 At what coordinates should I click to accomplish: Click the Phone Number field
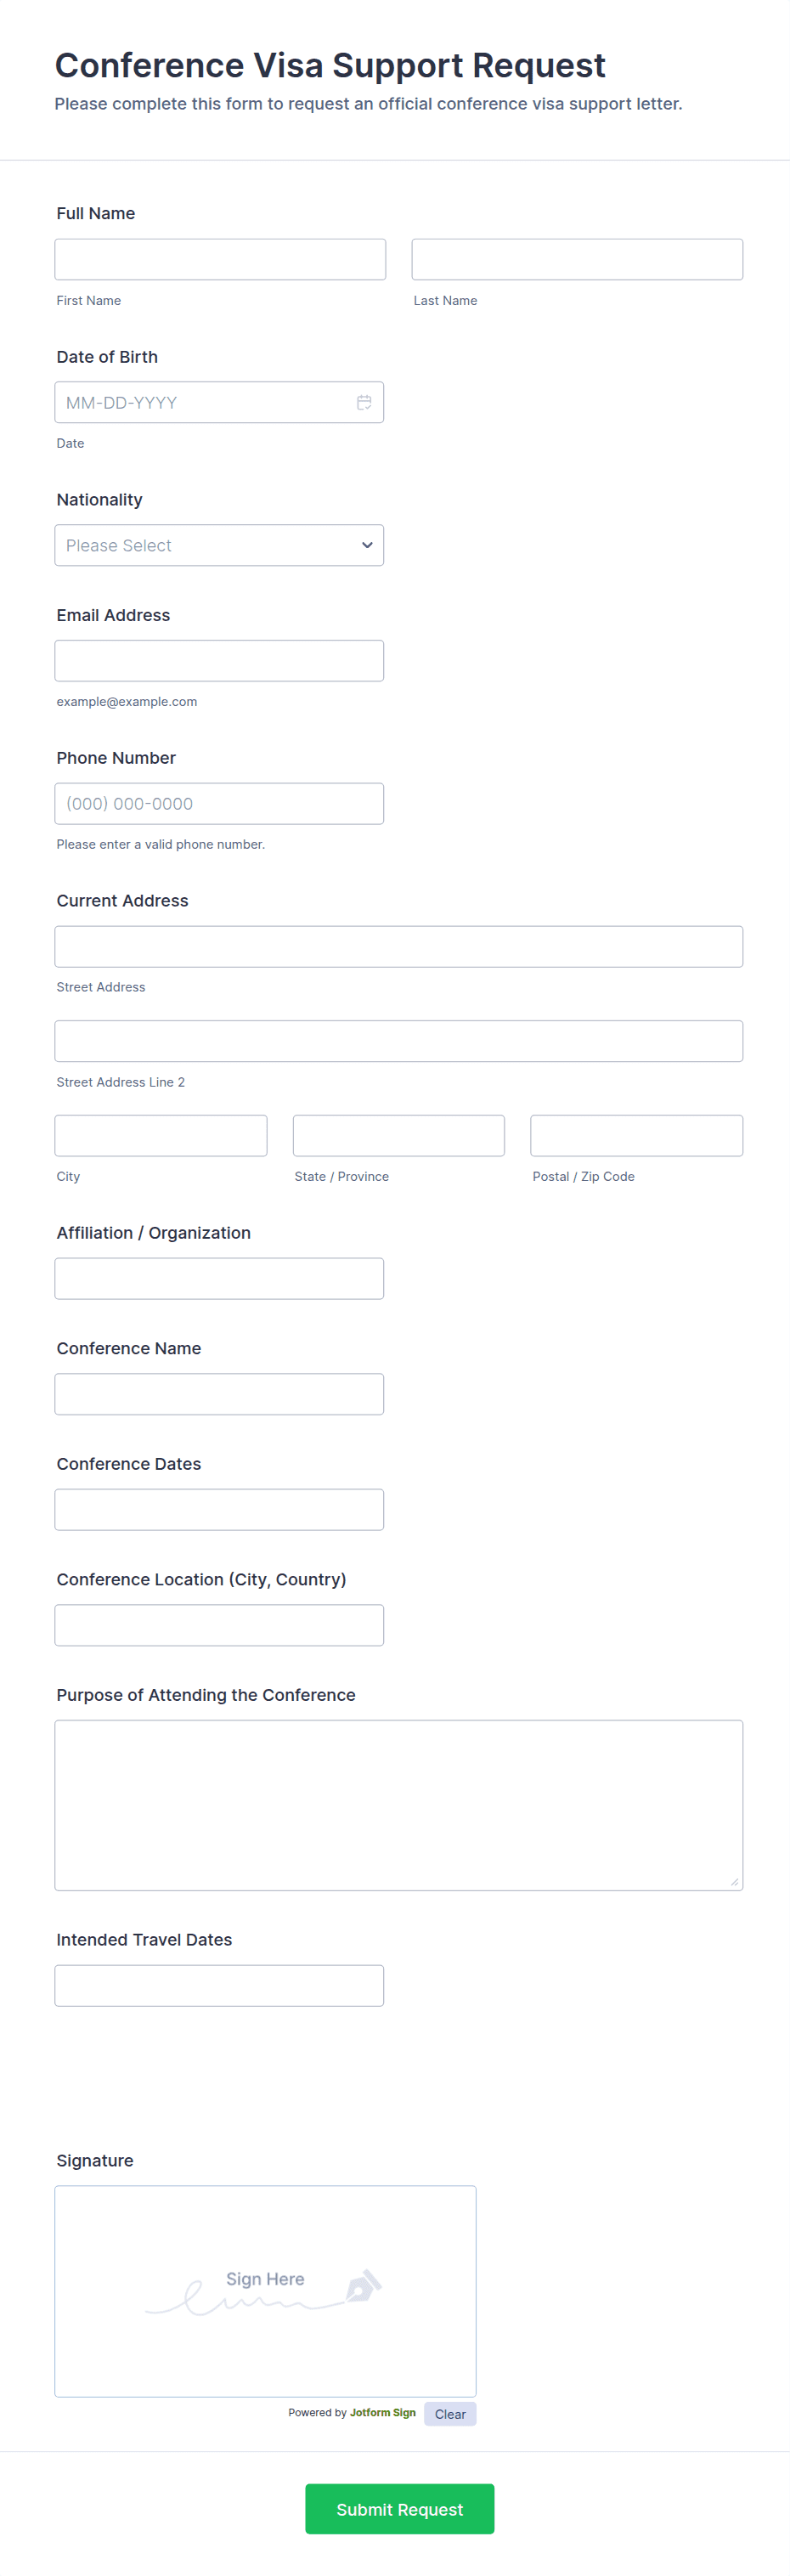pyautogui.click(x=219, y=804)
